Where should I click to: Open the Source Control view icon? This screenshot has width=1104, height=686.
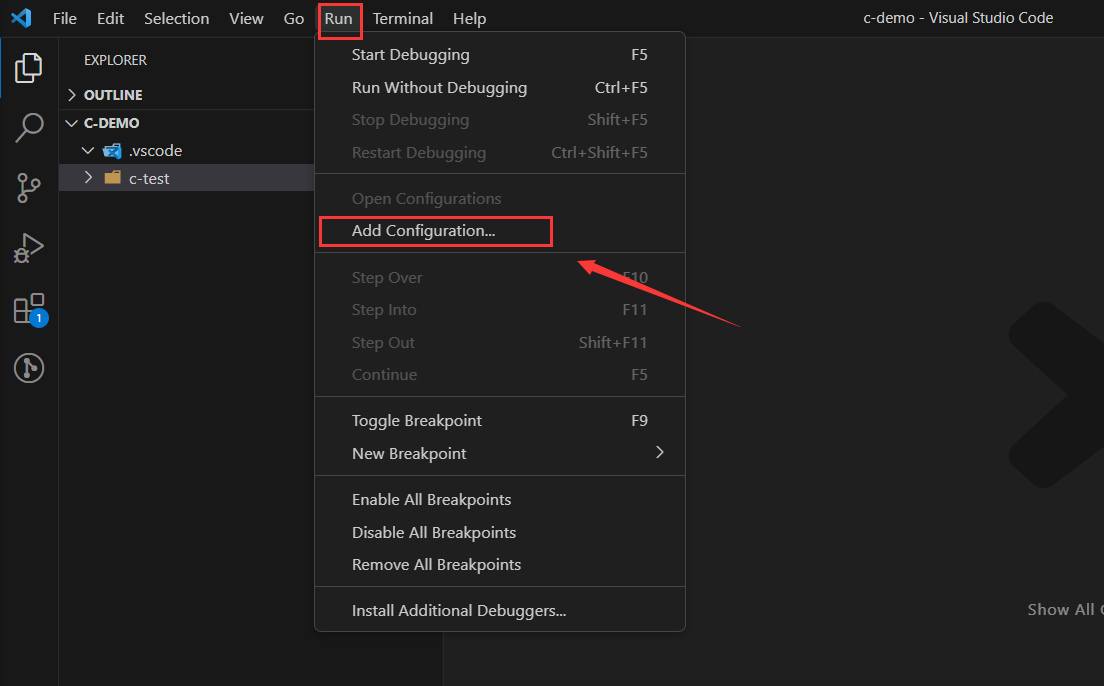29,188
